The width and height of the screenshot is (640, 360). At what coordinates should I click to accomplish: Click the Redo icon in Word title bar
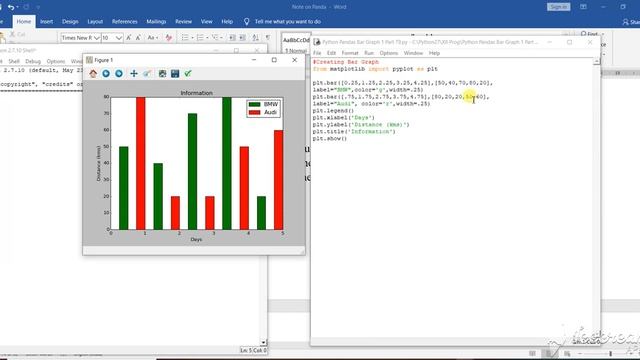26,7
